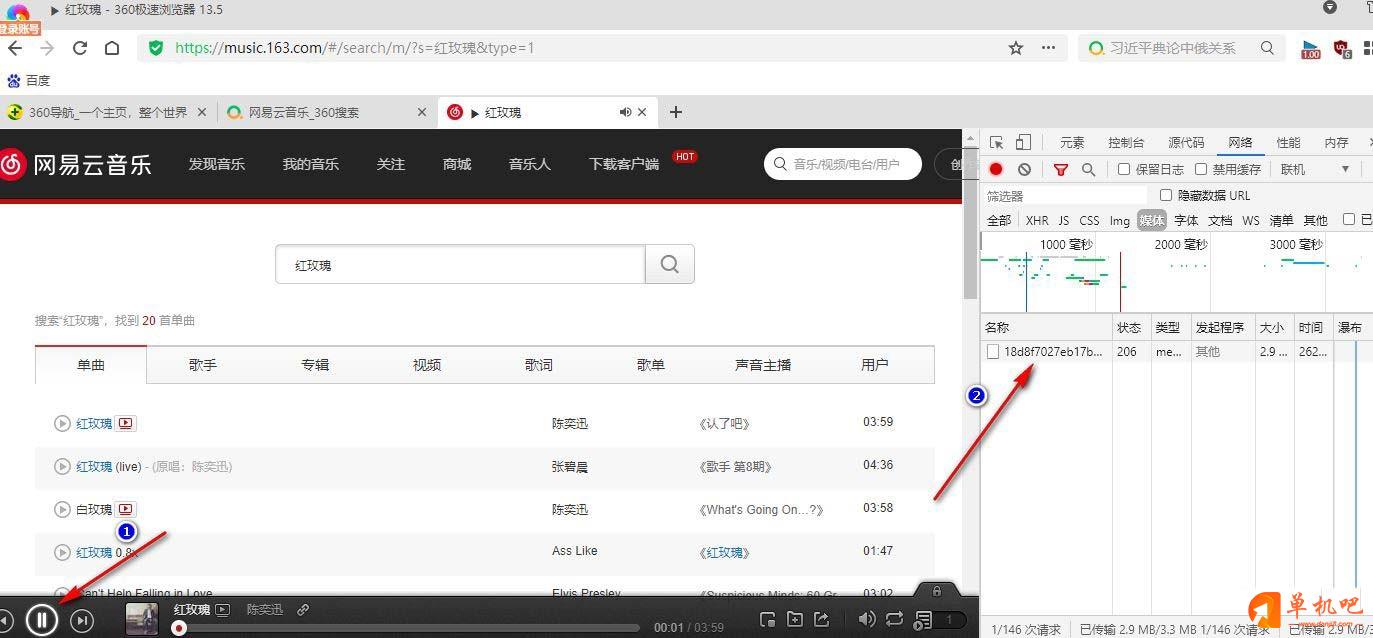Enable the 保留日志 checkbox
This screenshot has width=1373, height=638.
pos(1124,170)
